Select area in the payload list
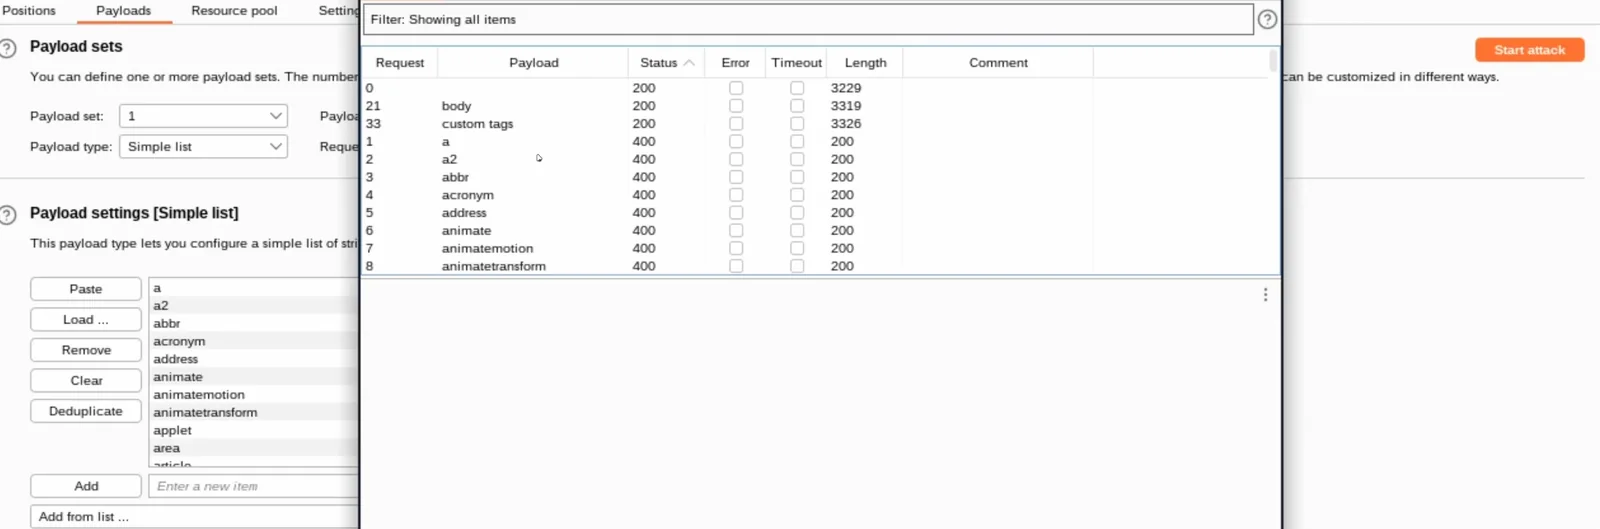The height and width of the screenshot is (529, 1600). (x=254, y=448)
